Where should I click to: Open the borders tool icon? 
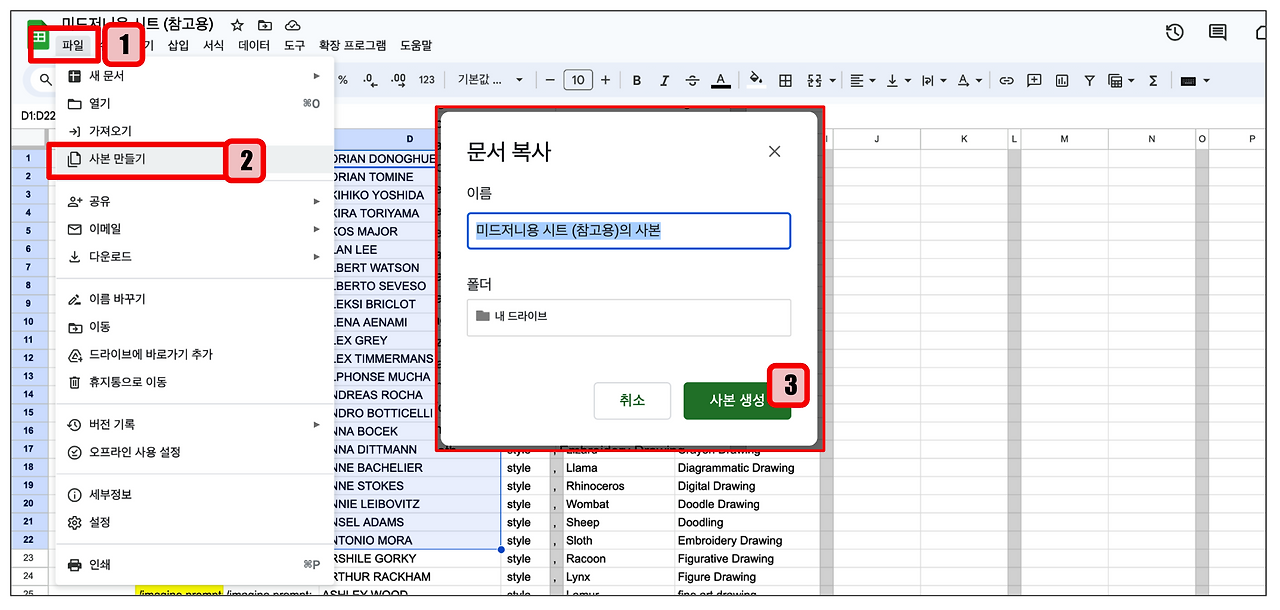tap(786, 80)
